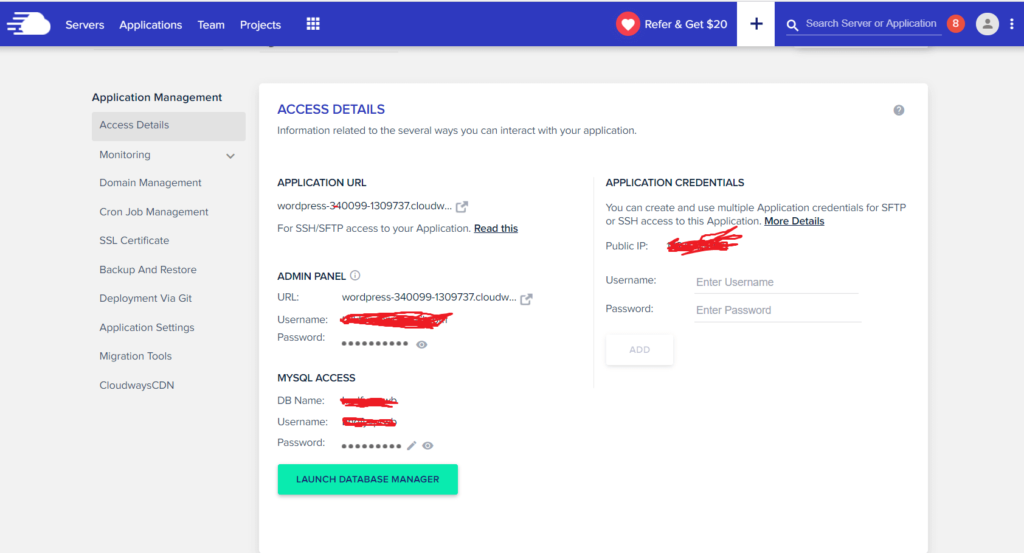
Task: Open the Servers menu
Action: pos(85,25)
